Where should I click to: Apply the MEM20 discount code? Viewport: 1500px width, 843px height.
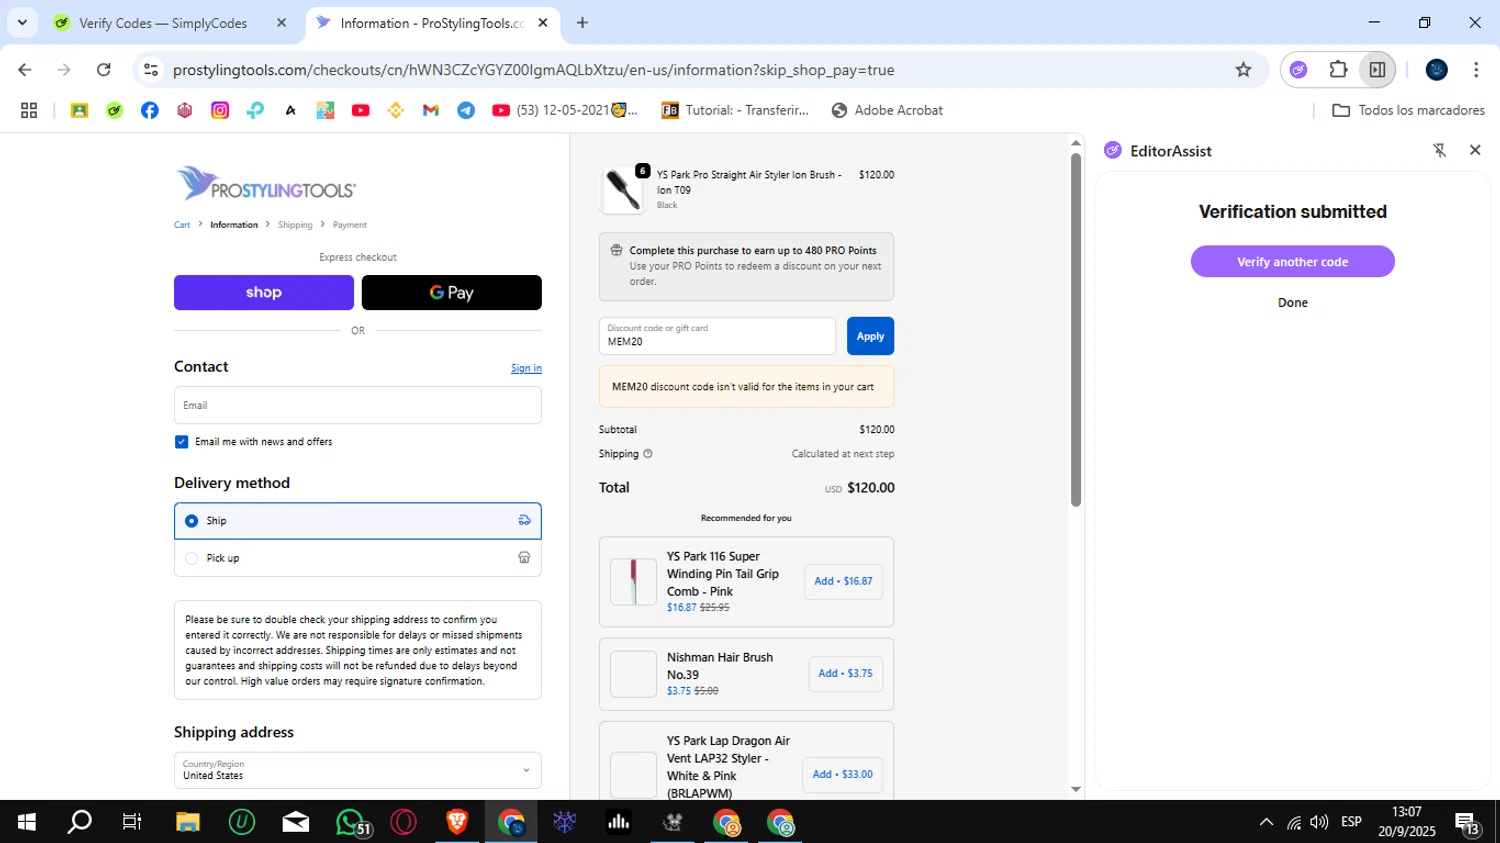click(870, 336)
